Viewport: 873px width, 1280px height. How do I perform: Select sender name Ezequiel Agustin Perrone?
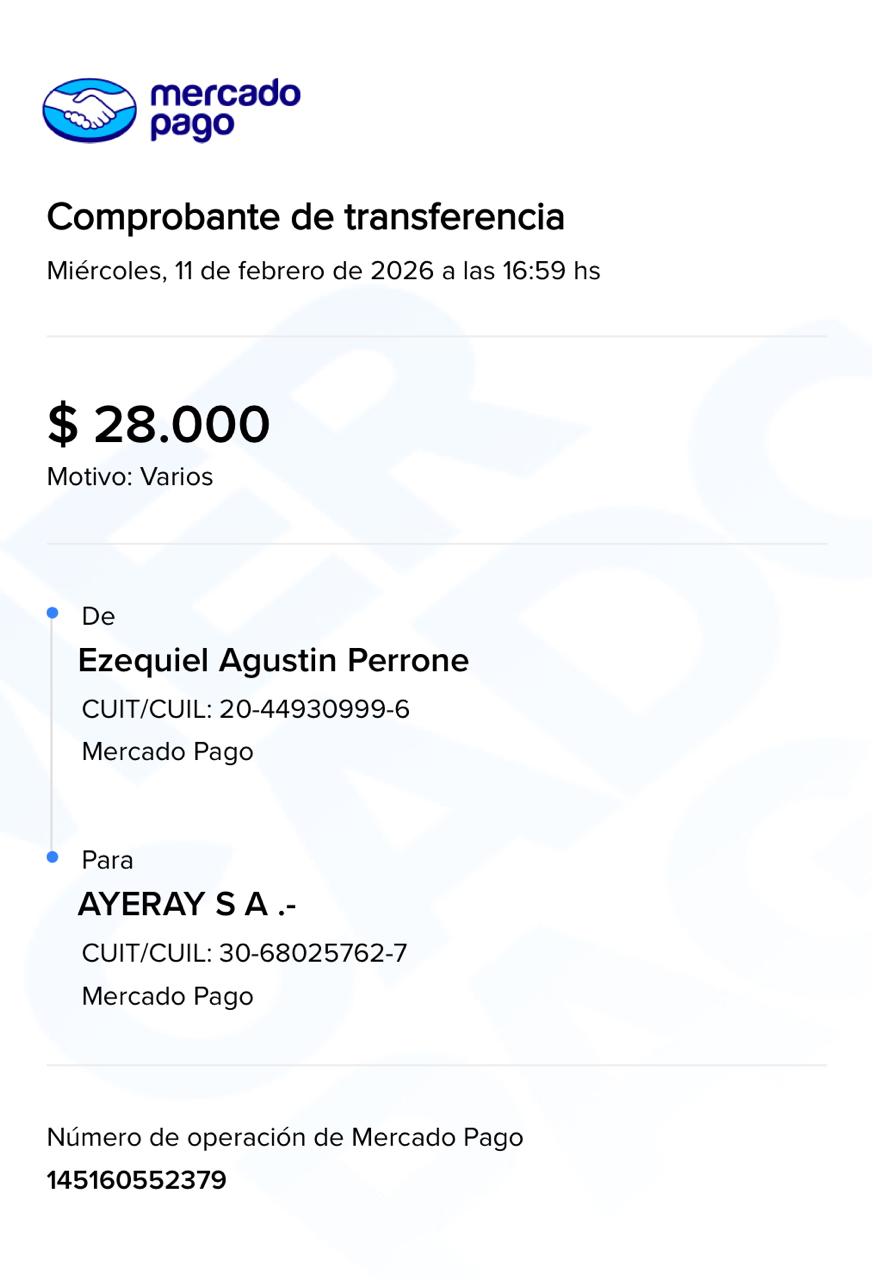pyautogui.click(x=273, y=661)
